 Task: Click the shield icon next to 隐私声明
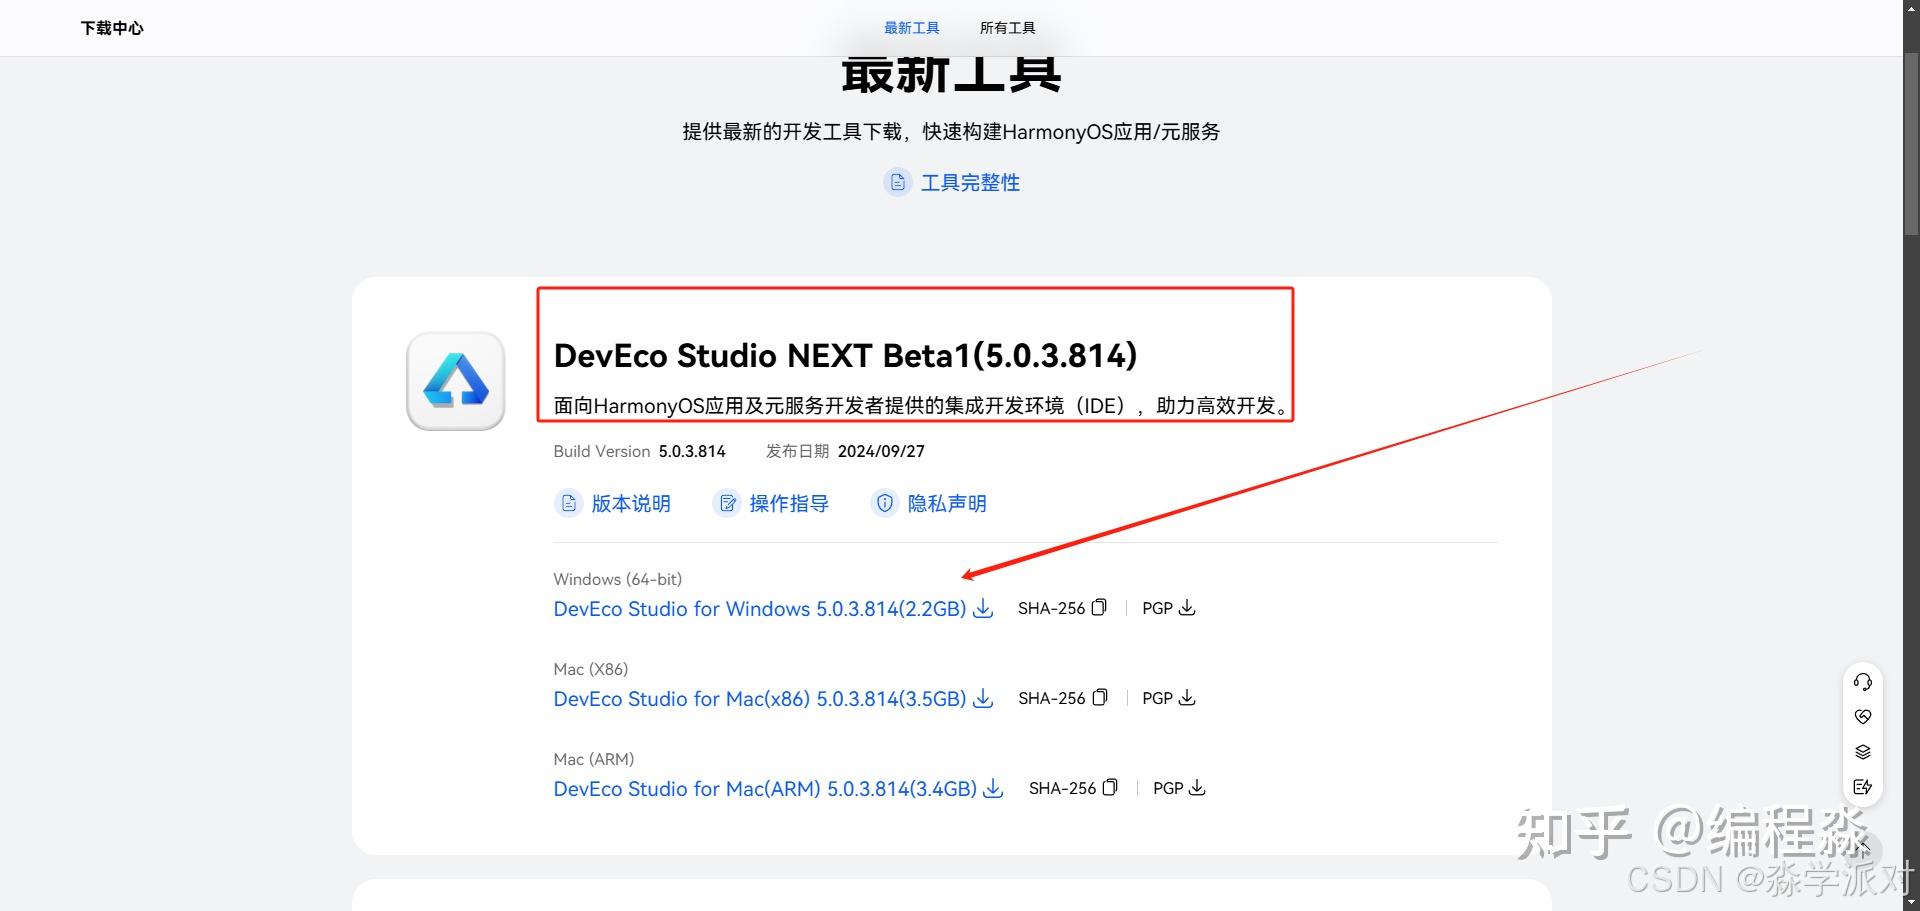(885, 503)
